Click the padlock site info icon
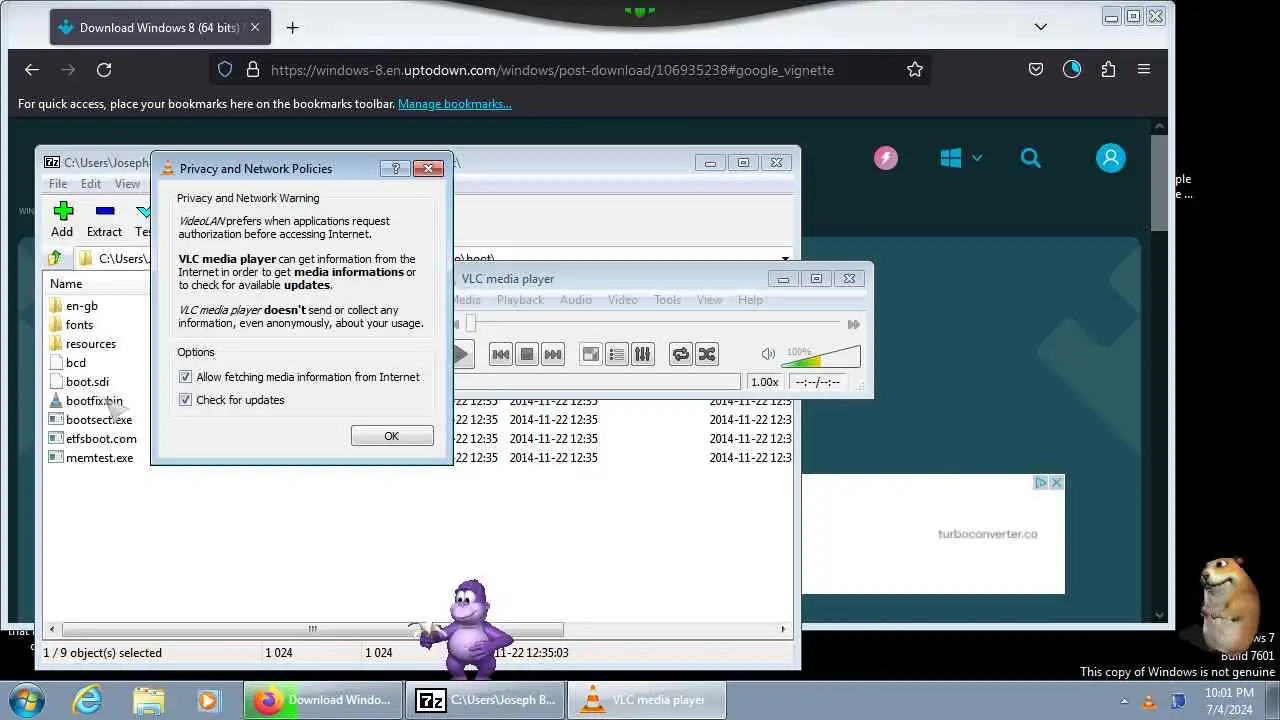Image resolution: width=1280 pixels, height=720 pixels. tap(252, 70)
